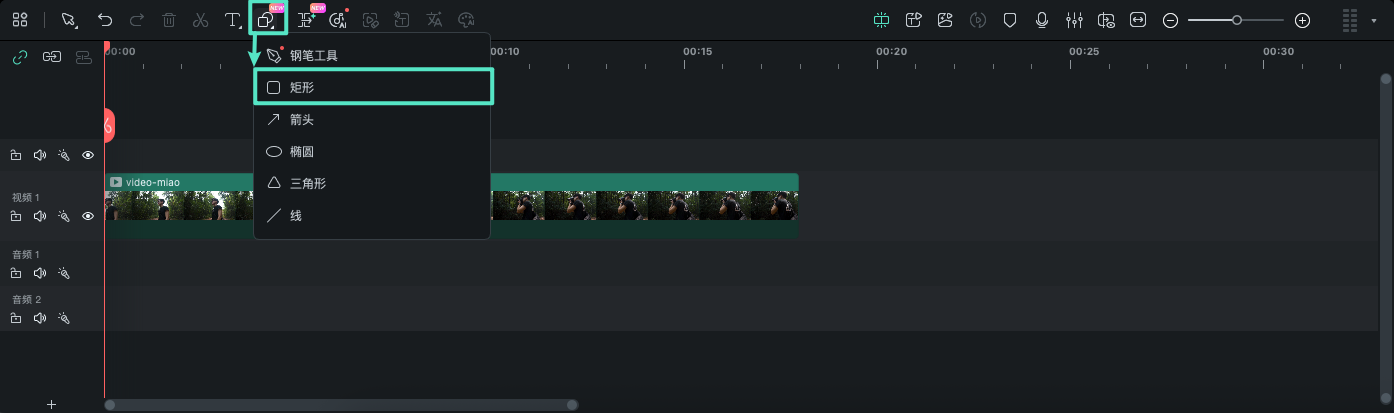Choose 矩形 from the shape menu
1394x413 pixels.
click(x=373, y=87)
